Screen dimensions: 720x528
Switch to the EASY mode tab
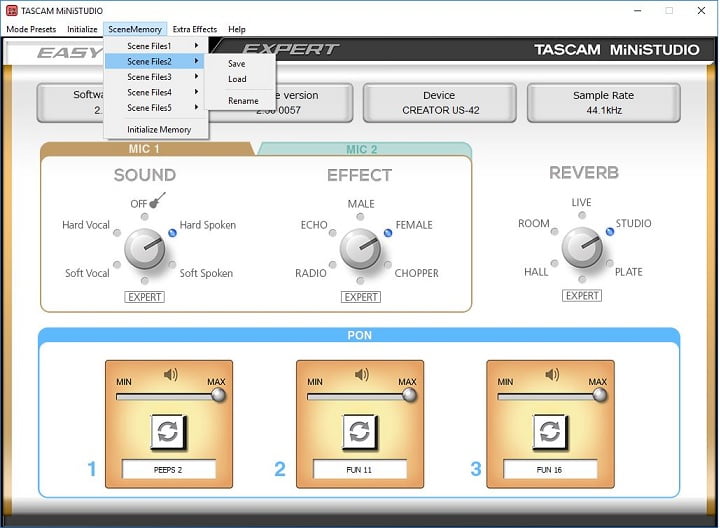(69, 52)
